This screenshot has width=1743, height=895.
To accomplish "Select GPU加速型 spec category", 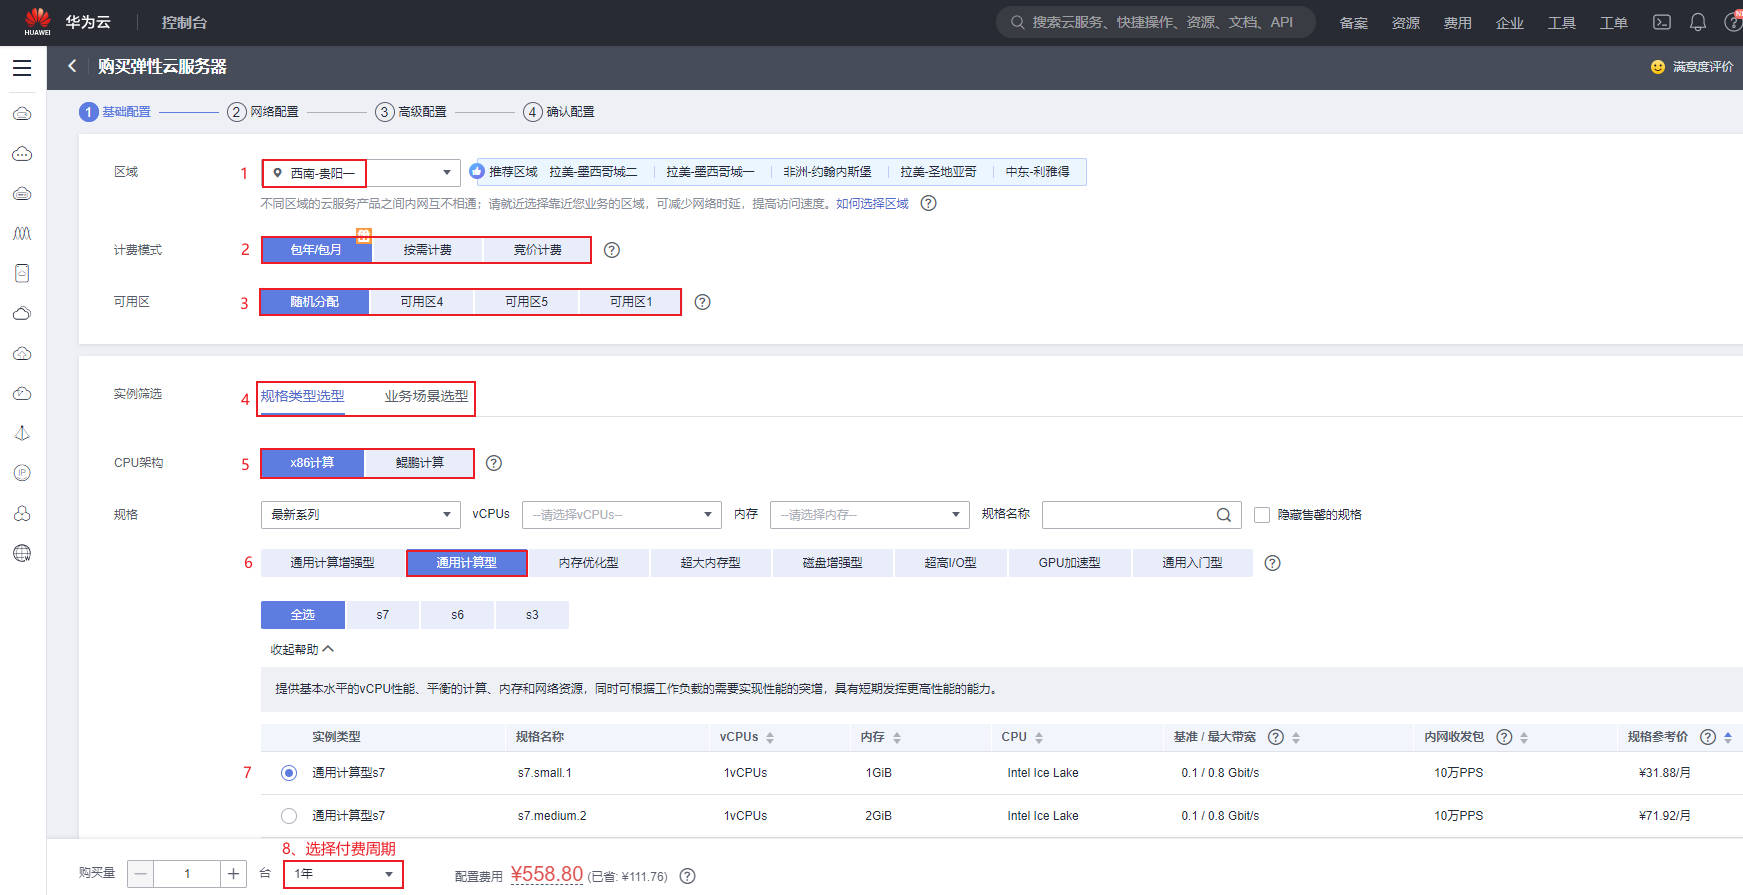I will [x=1070, y=563].
